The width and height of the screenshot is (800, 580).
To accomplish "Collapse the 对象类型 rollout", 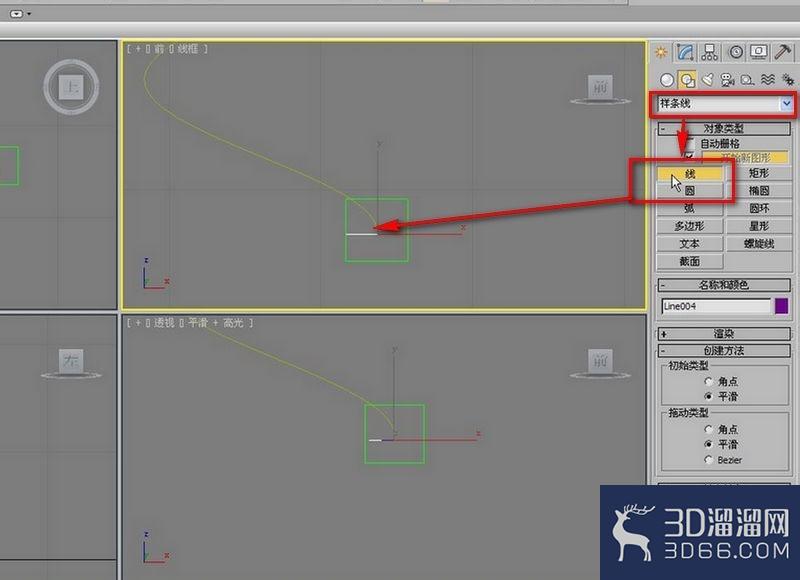I will (x=723, y=128).
